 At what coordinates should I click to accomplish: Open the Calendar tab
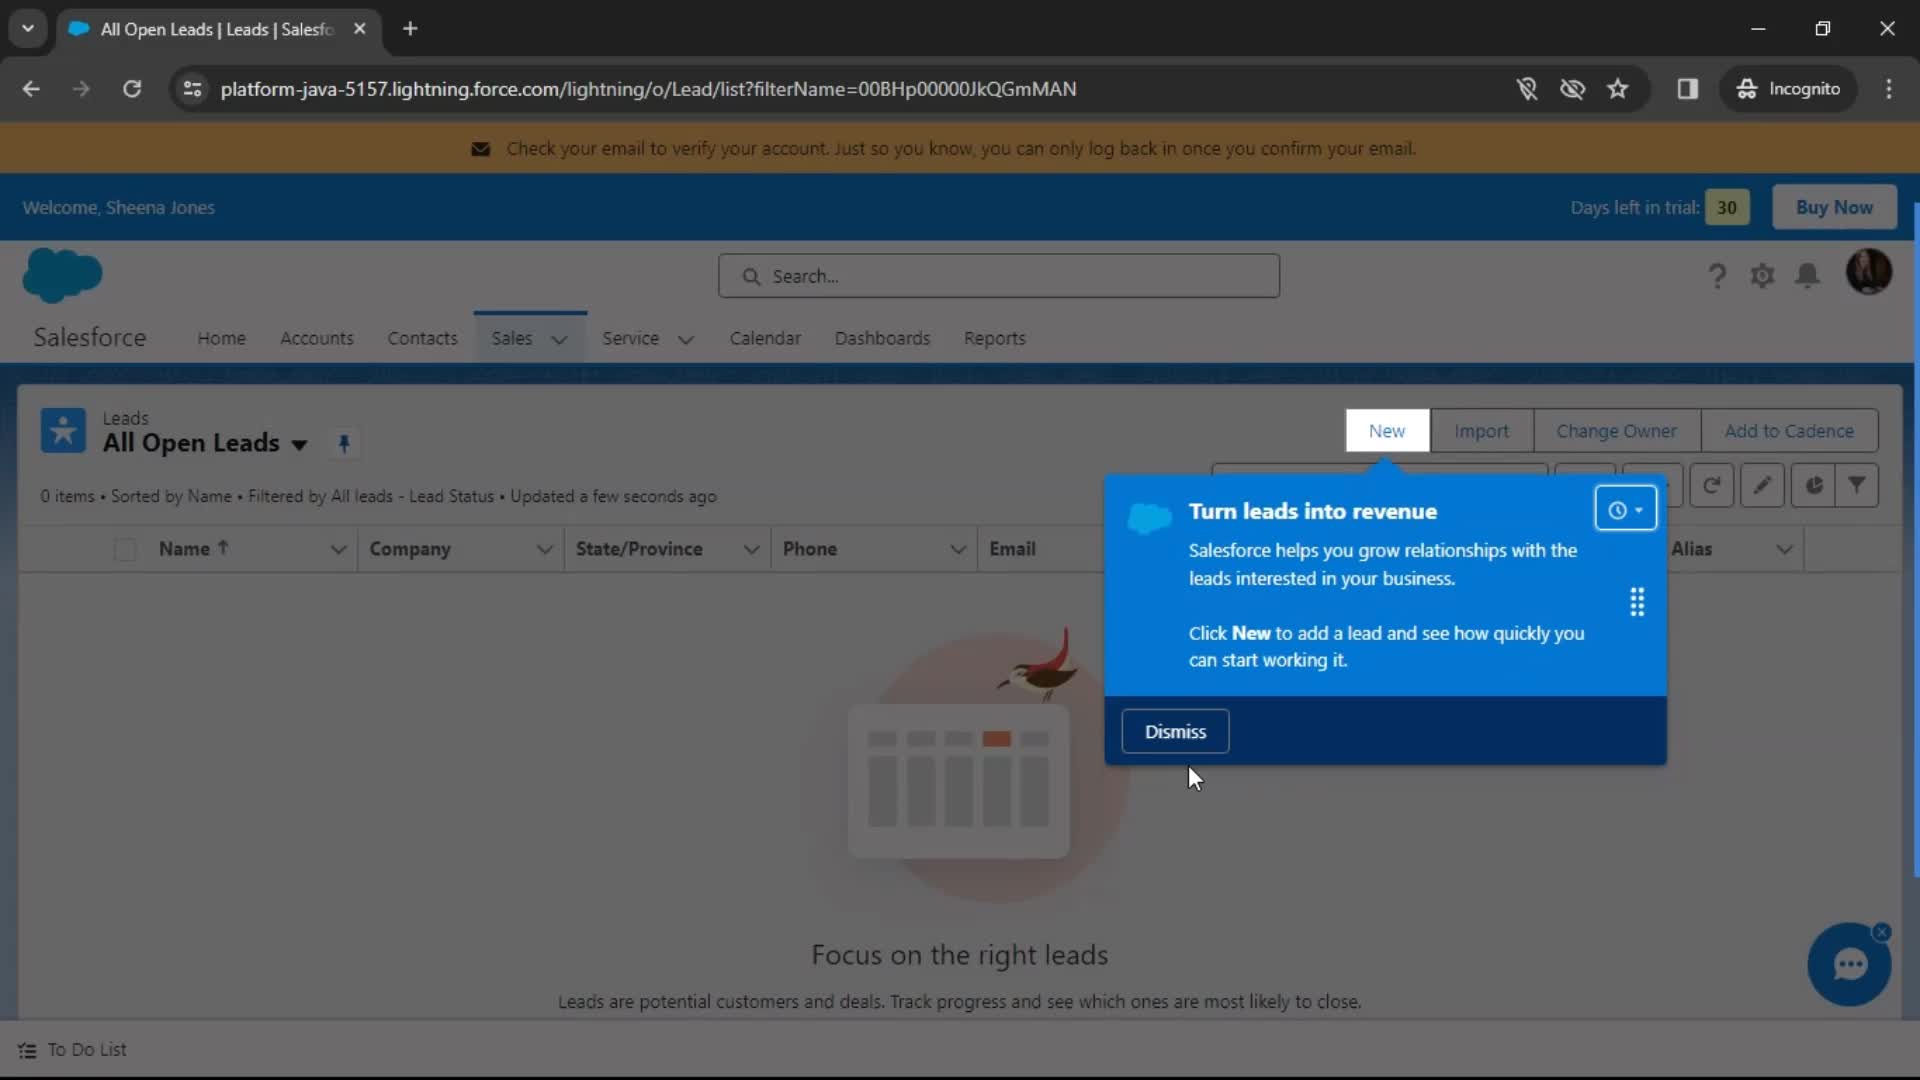tap(765, 339)
